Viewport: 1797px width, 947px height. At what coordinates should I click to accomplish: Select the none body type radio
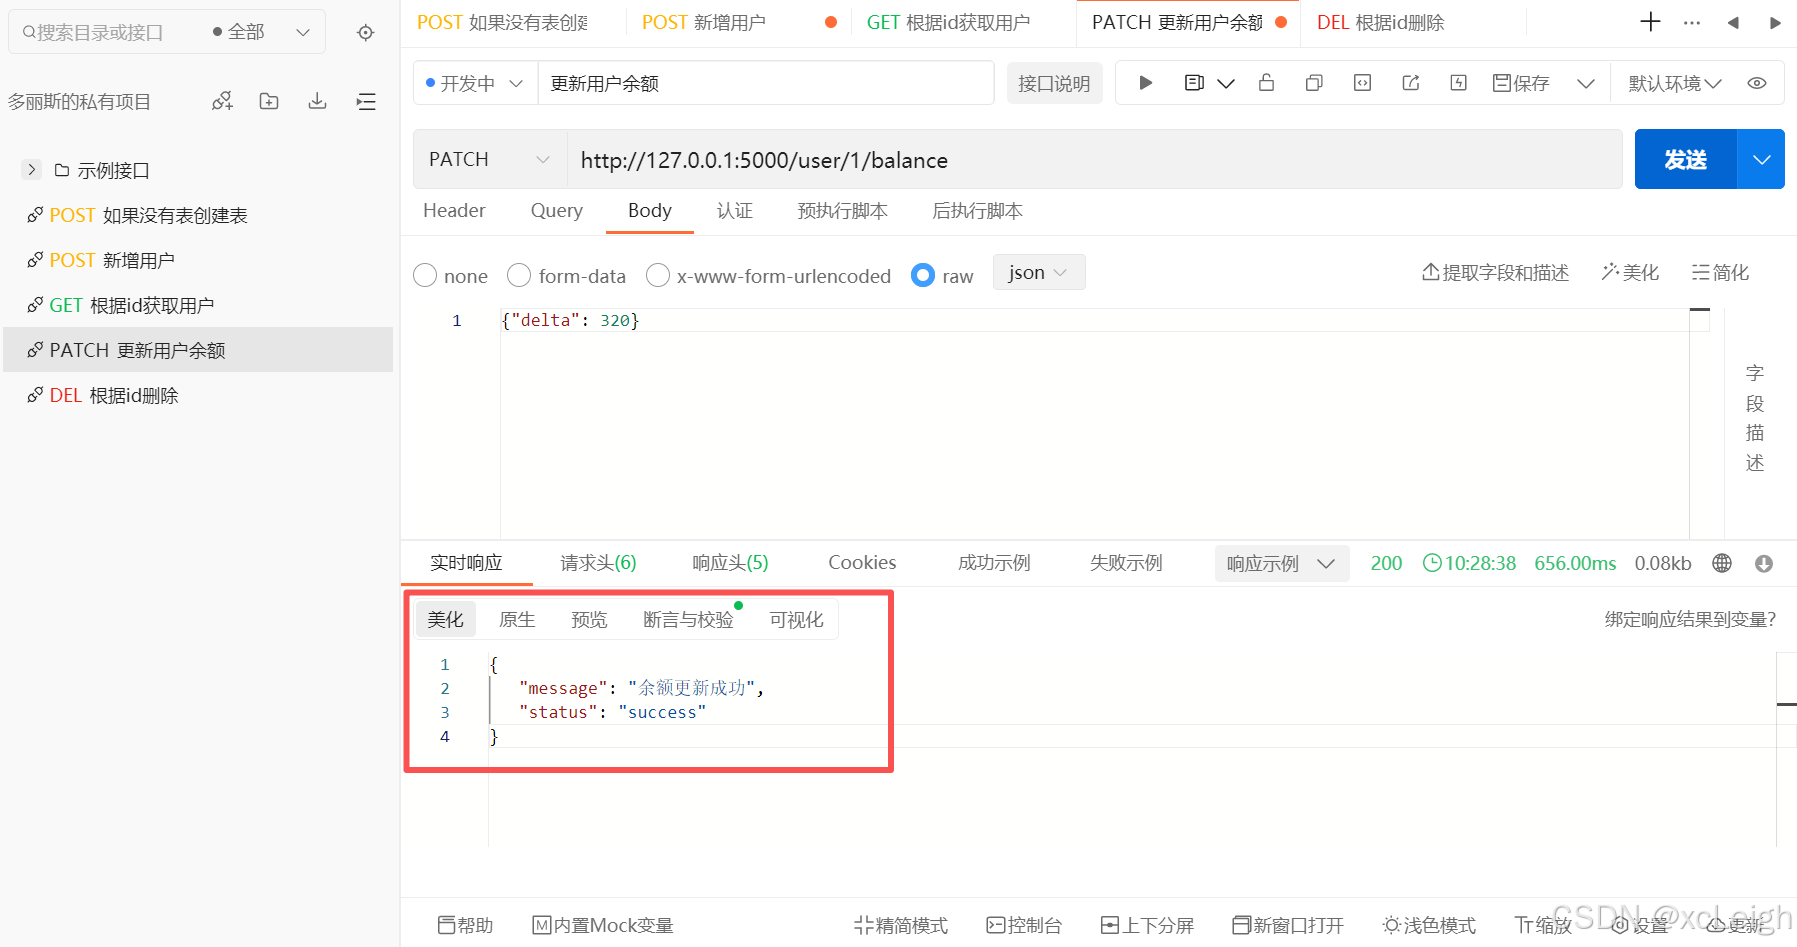click(x=425, y=276)
